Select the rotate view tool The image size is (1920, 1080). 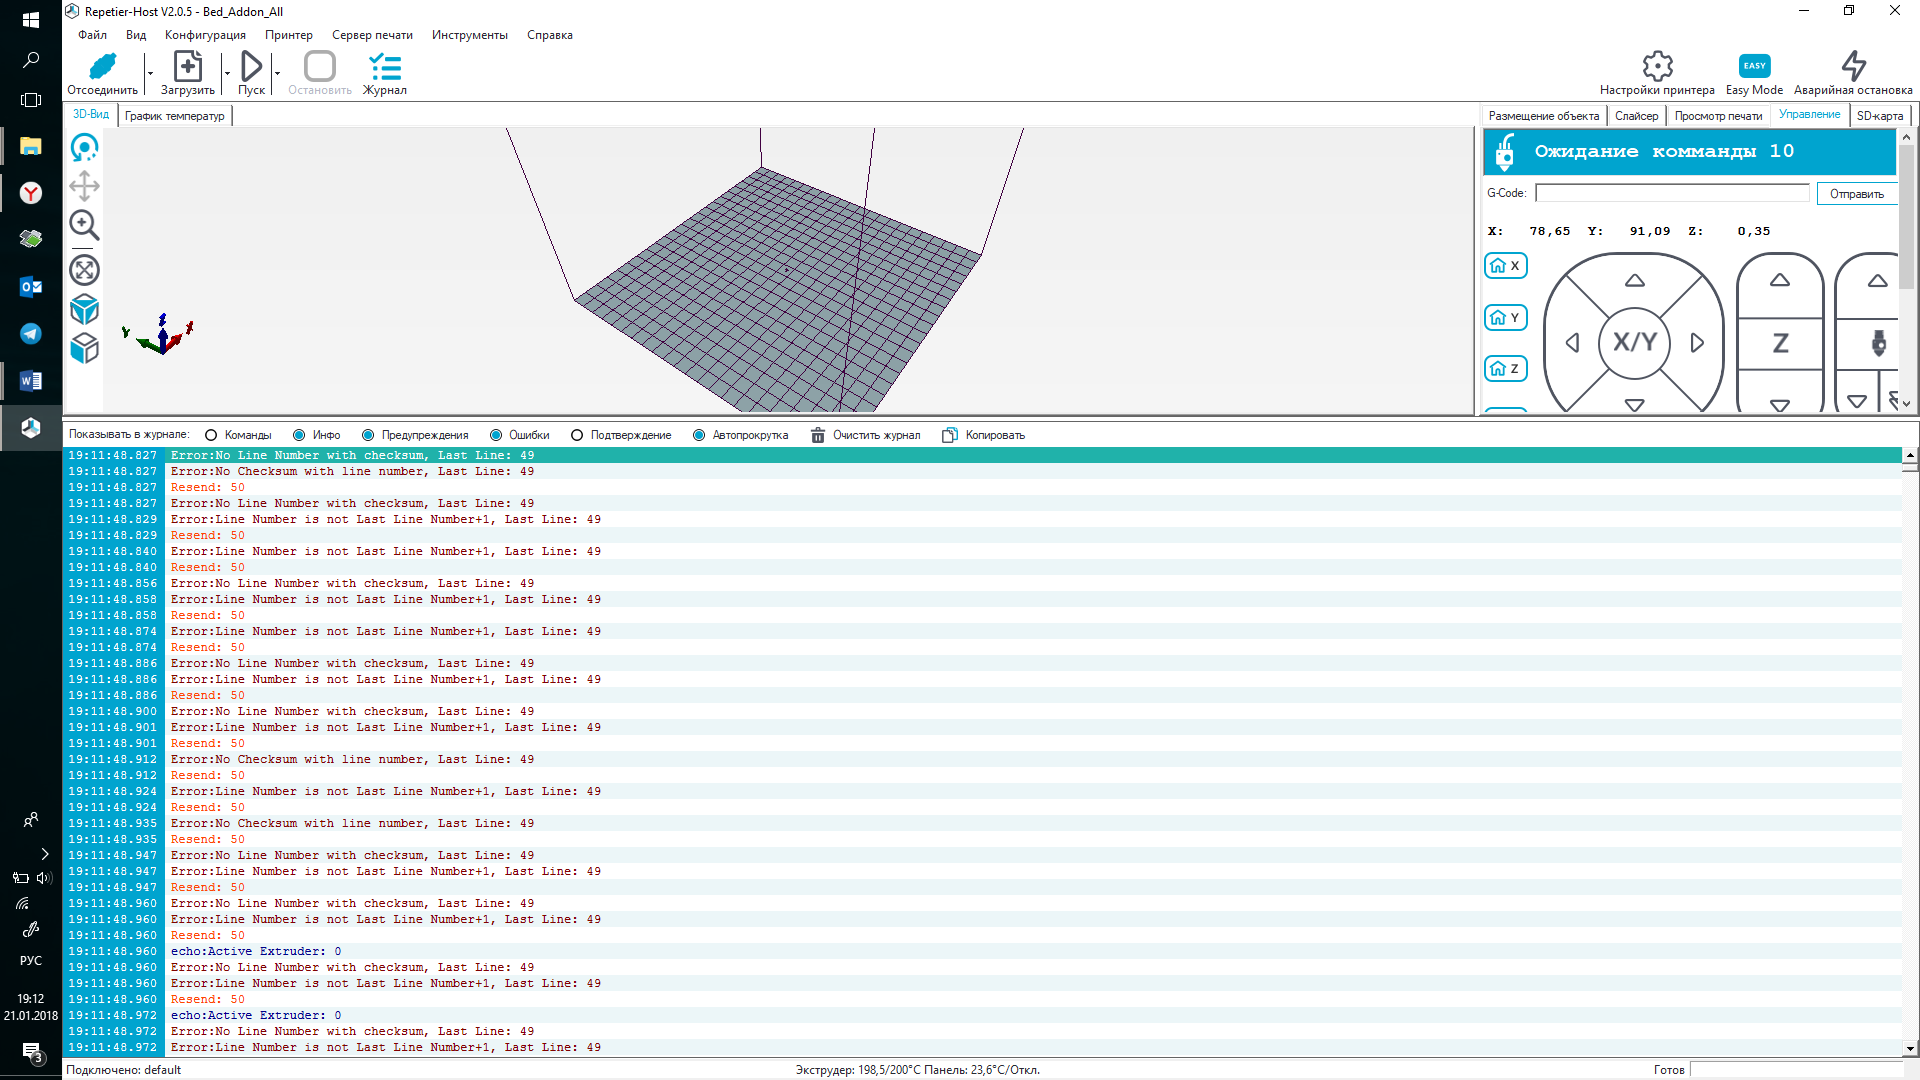[x=84, y=148]
